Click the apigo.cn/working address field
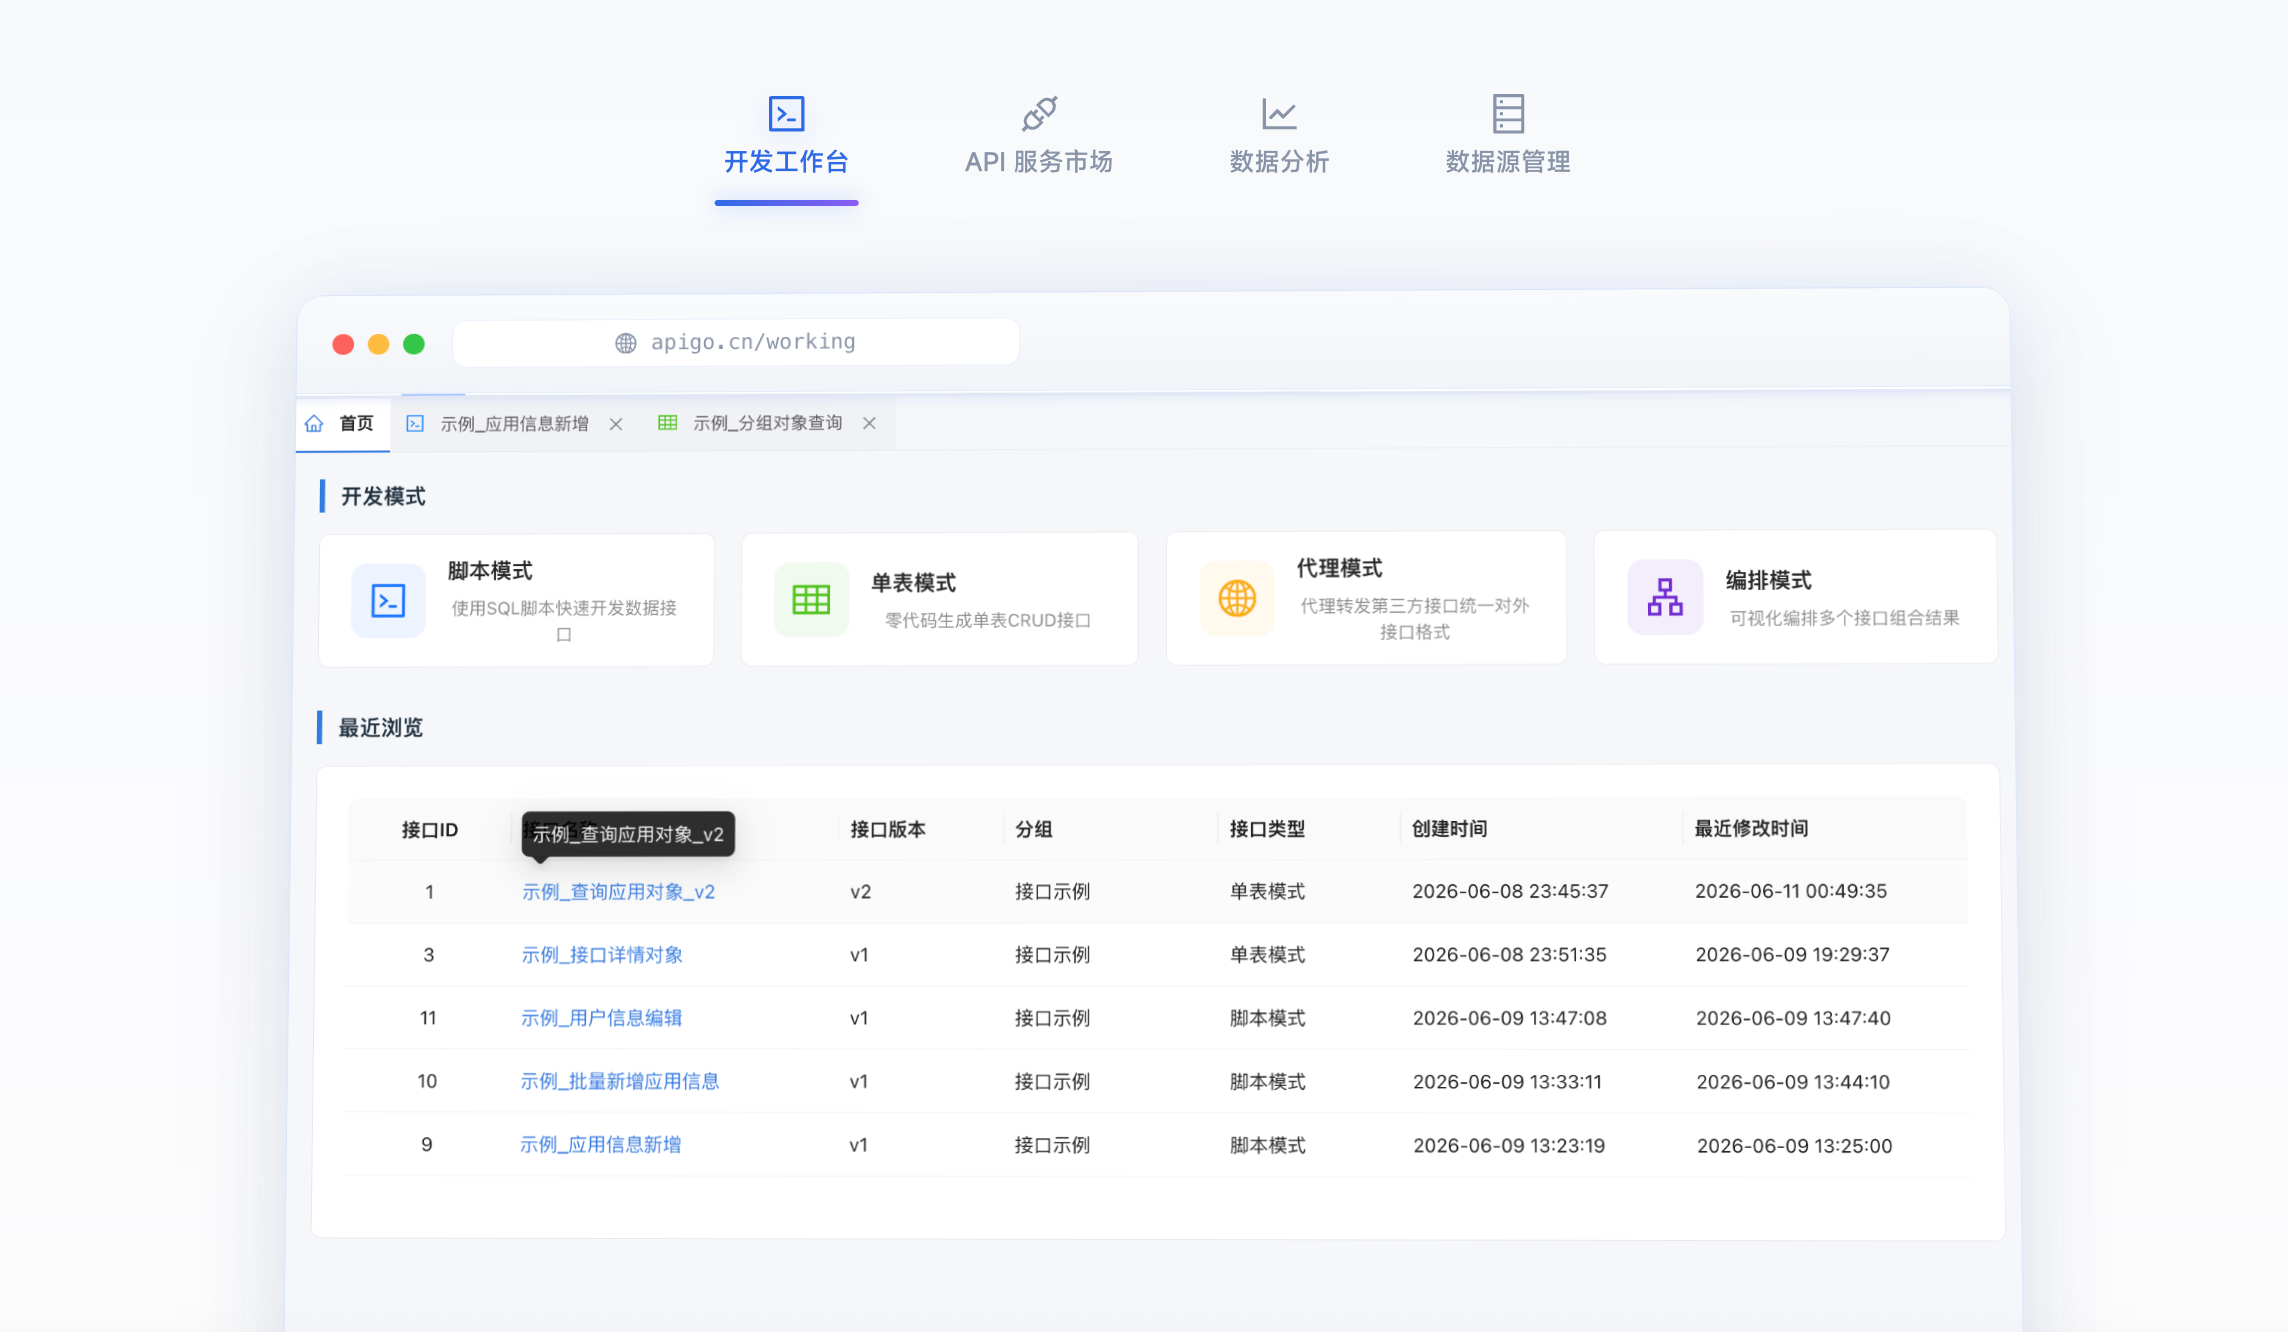The width and height of the screenshot is (2288, 1332). tap(736, 342)
